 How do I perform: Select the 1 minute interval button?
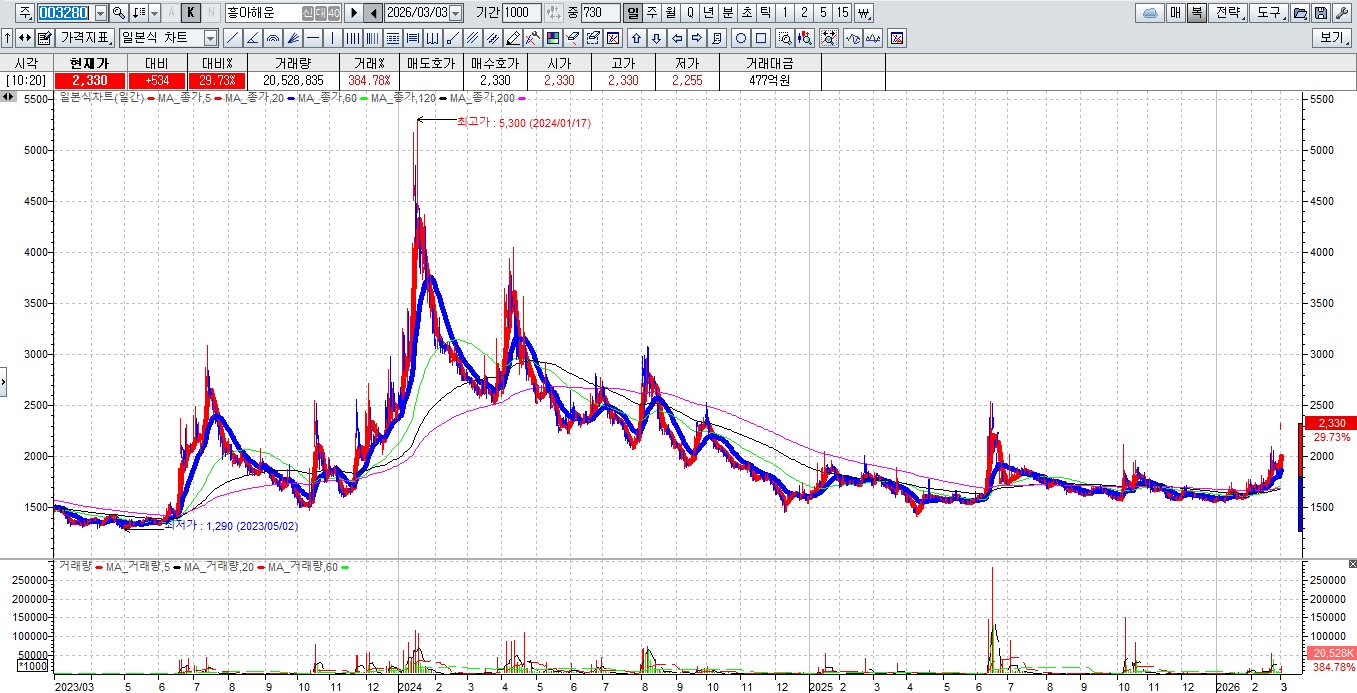click(x=785, y=13)
